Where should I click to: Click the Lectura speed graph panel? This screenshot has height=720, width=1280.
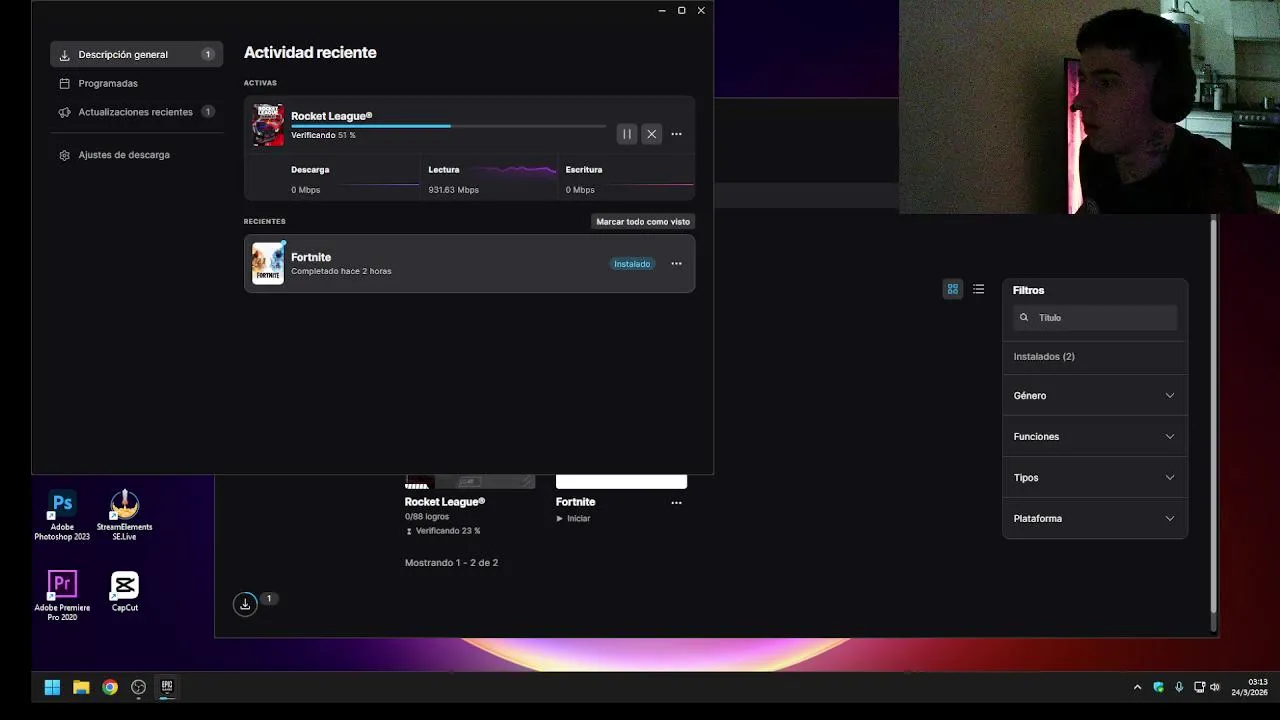[x=491, y=178]
